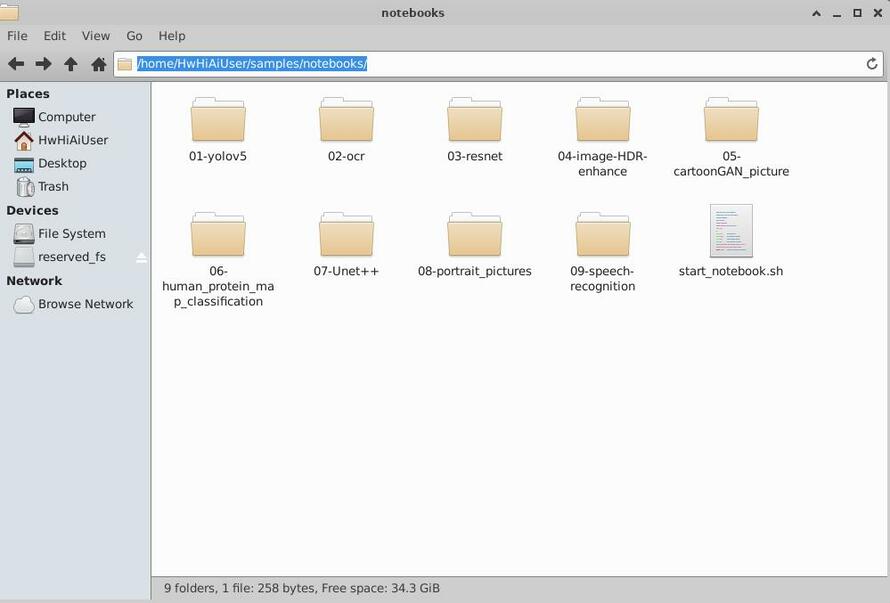
Task: Select the 07-Unet++ folder
Action: point(346,236)
